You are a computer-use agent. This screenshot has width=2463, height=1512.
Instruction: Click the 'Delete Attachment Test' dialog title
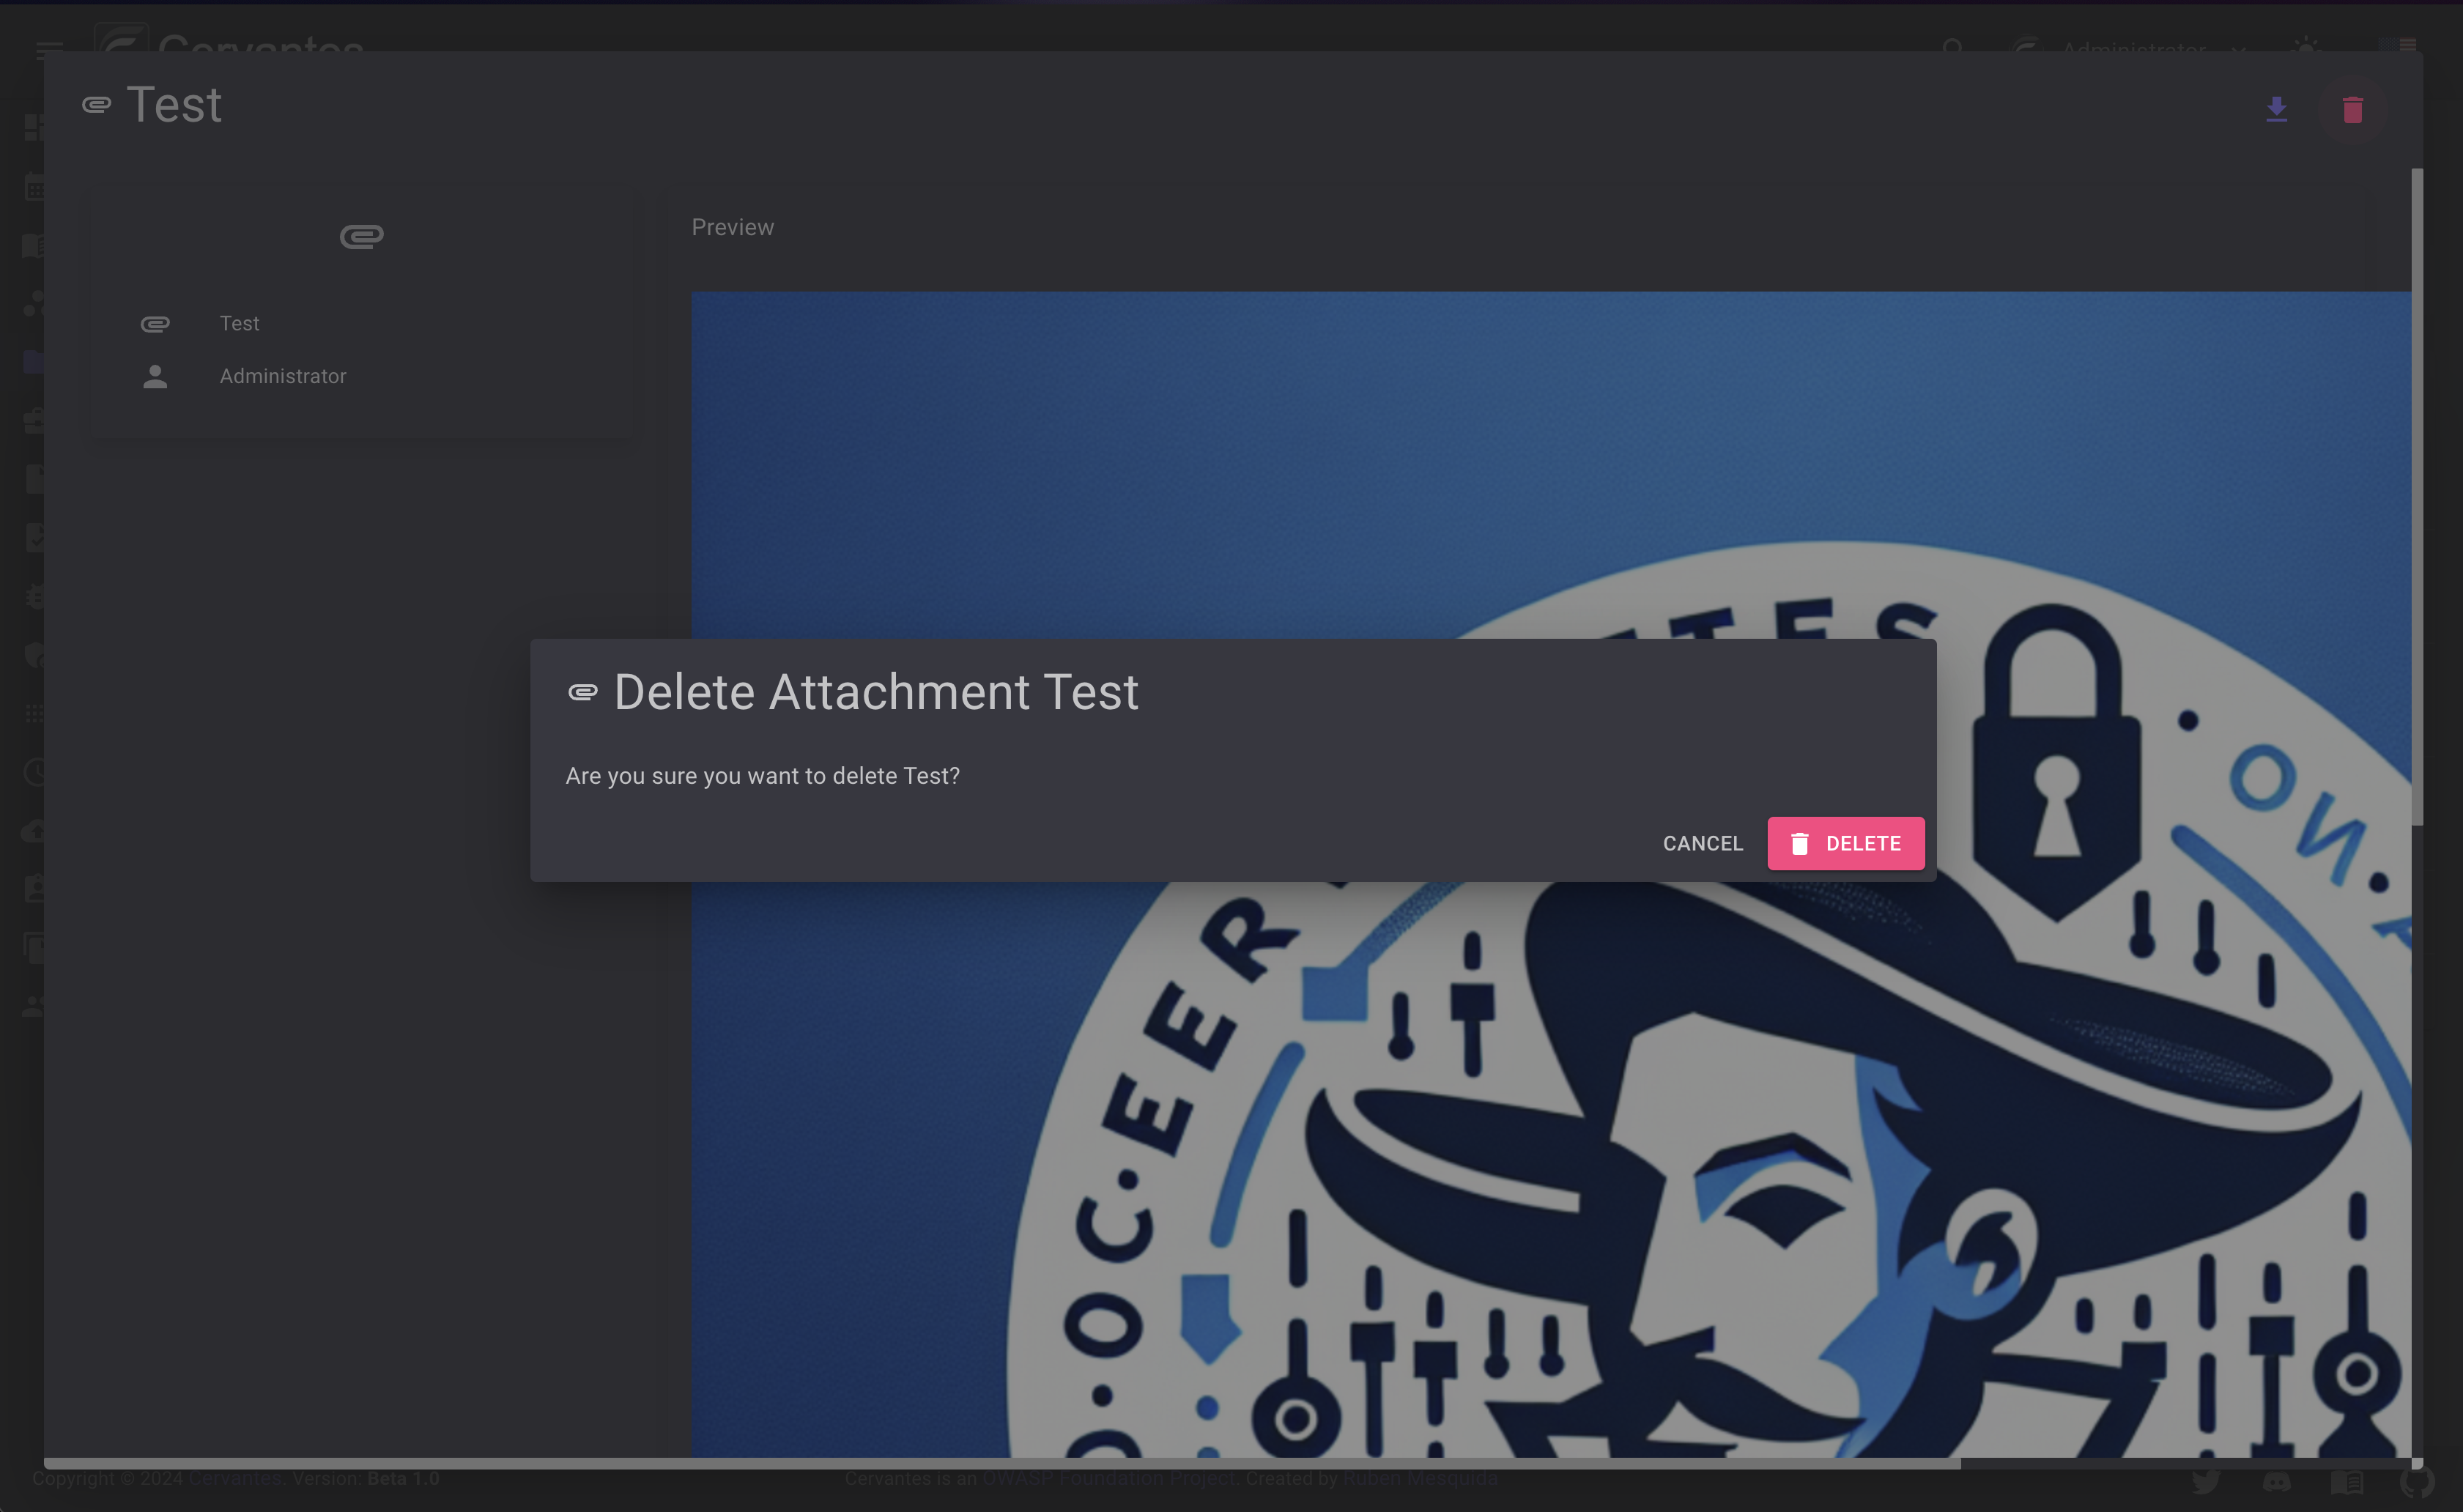[876, 692]
